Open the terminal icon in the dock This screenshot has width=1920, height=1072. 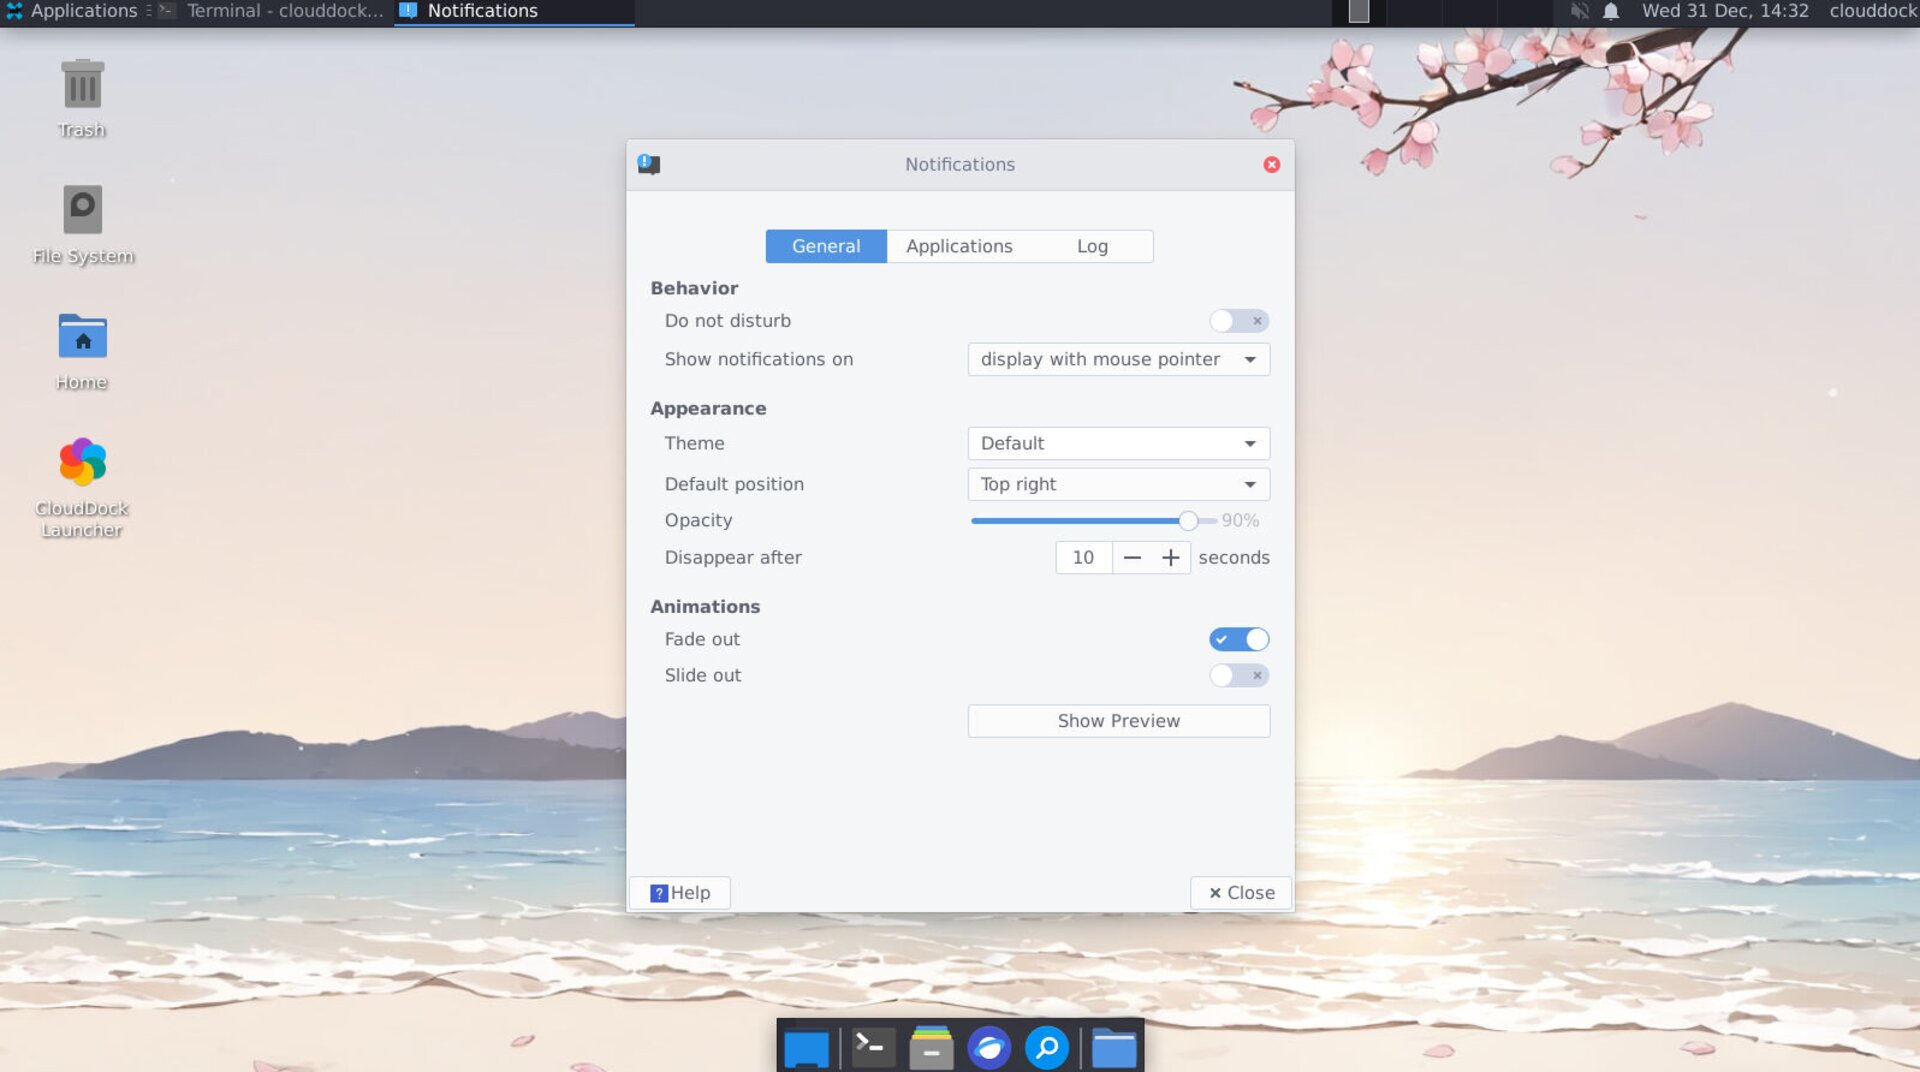tap(872, 1047)
